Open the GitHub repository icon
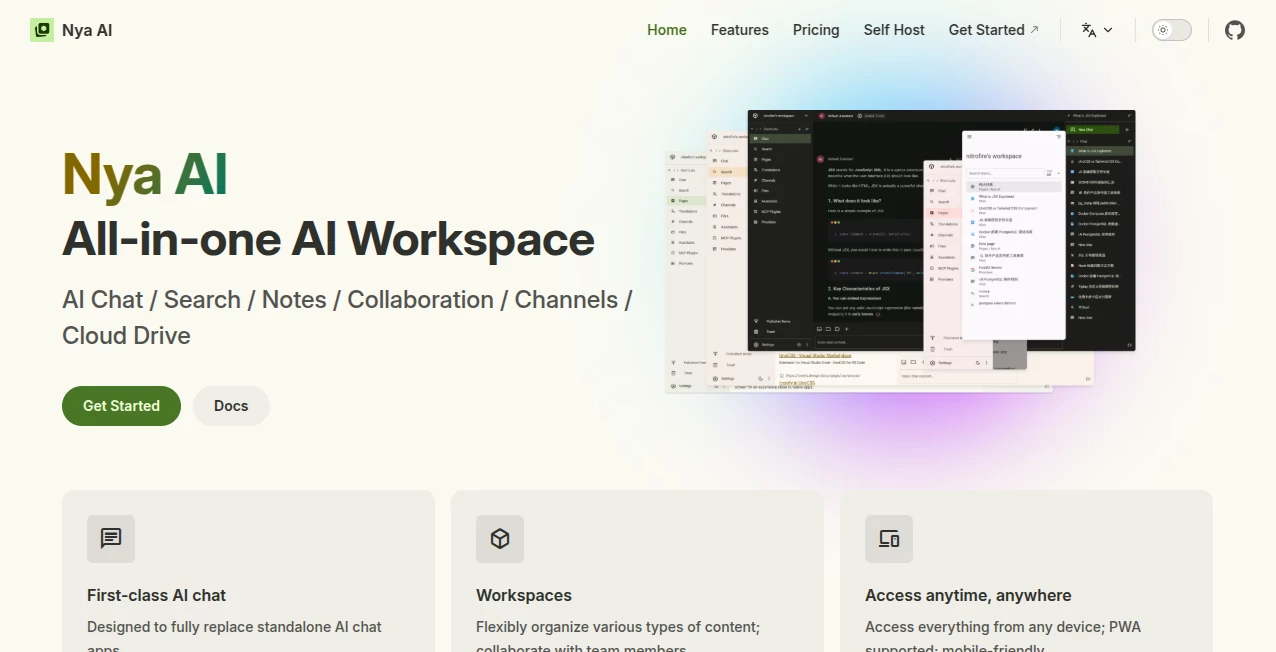Screen dimensions: 1276x652 click(x=1235, y=30)
